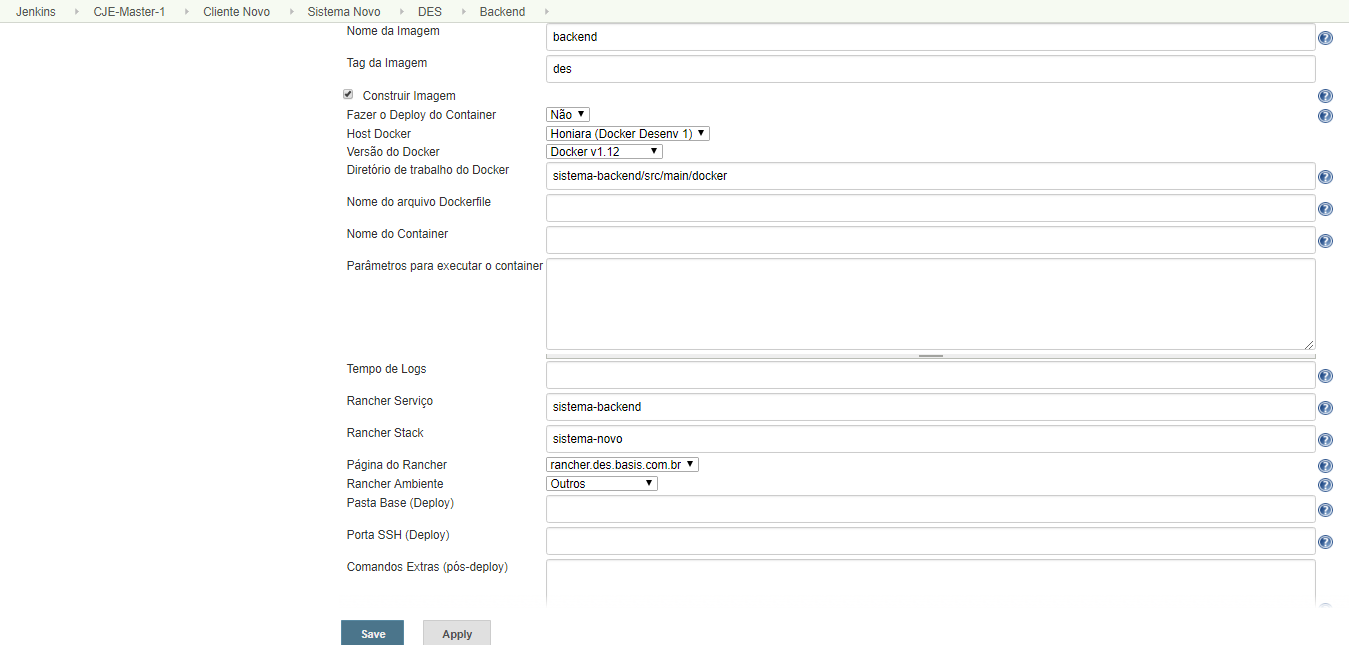
Task: Open help for Diretório de trabalho do Docker
Action: coord(1325,177)
